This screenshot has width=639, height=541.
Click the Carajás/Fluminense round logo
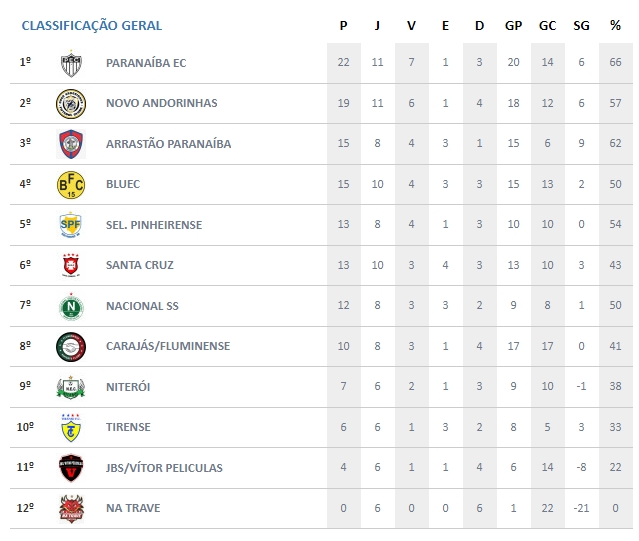tap(71, 346)
